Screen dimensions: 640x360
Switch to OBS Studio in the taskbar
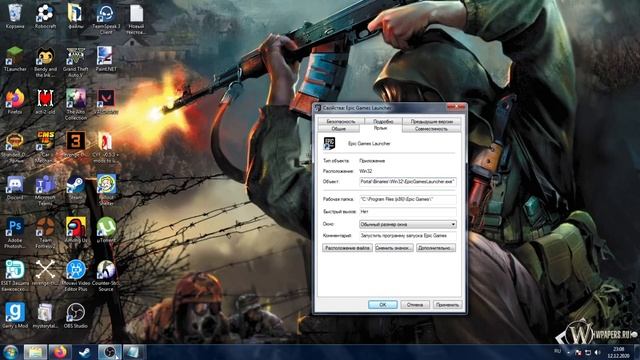point(109,352)
